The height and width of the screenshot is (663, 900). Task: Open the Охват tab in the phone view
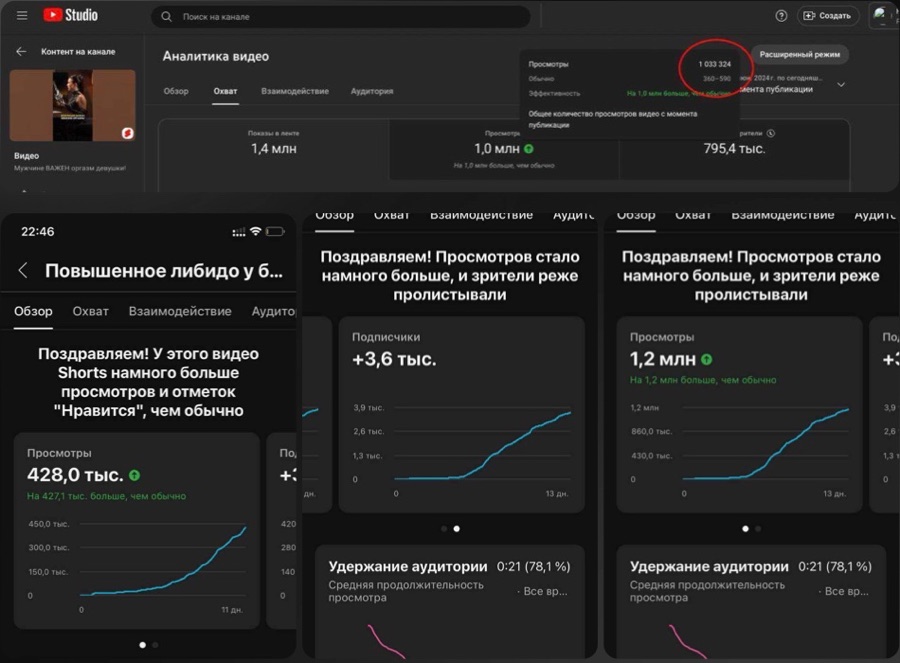[90, 311]
